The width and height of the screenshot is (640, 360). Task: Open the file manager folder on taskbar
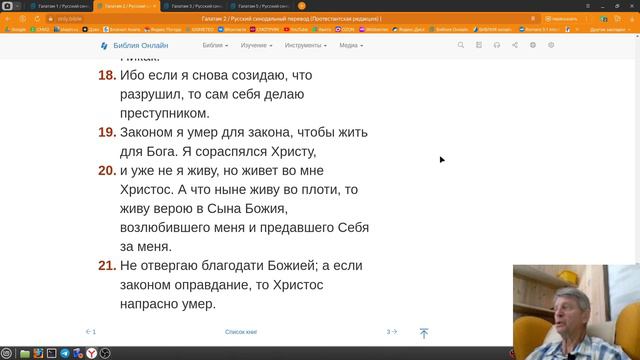[x=25, y=353]
